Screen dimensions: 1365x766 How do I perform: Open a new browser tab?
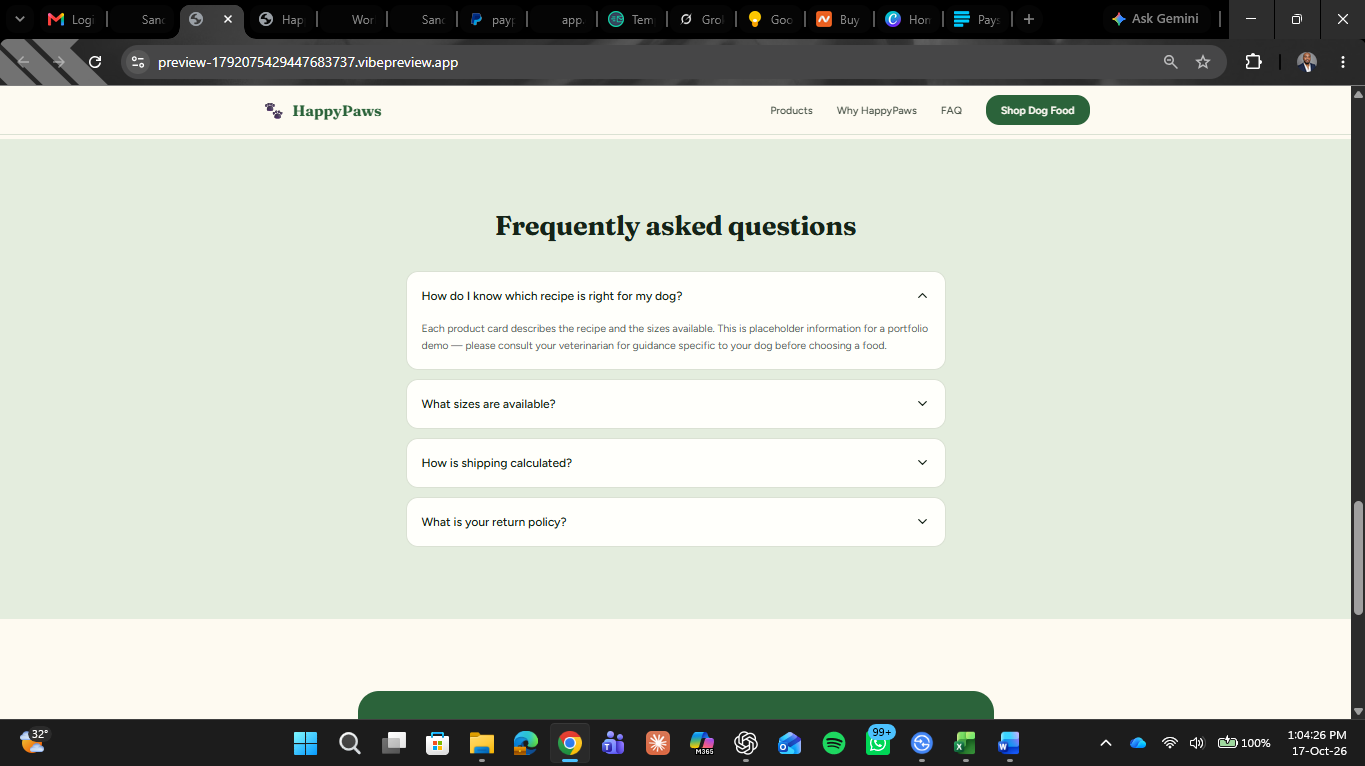(1029, 19)
